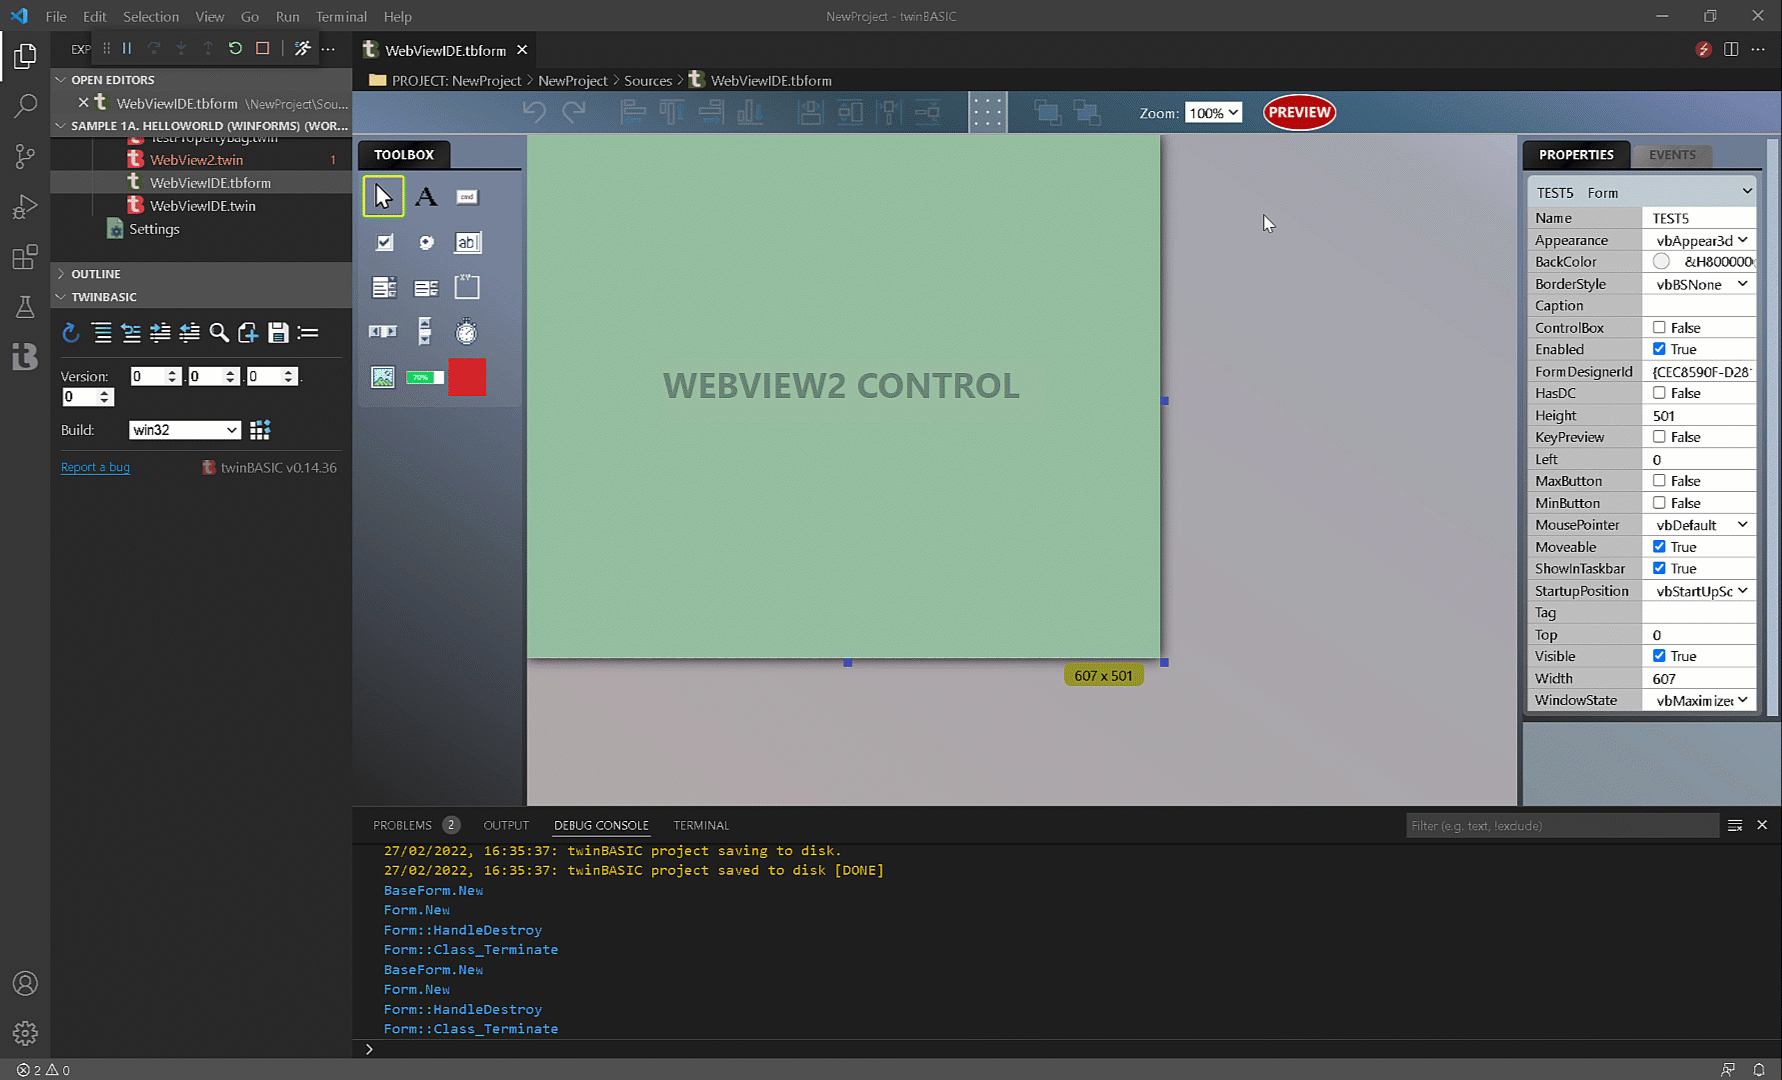This screenshot has height=1080, width=1782.
Task: Select the Label tool in the Toolbox
Action: (426, 196)
